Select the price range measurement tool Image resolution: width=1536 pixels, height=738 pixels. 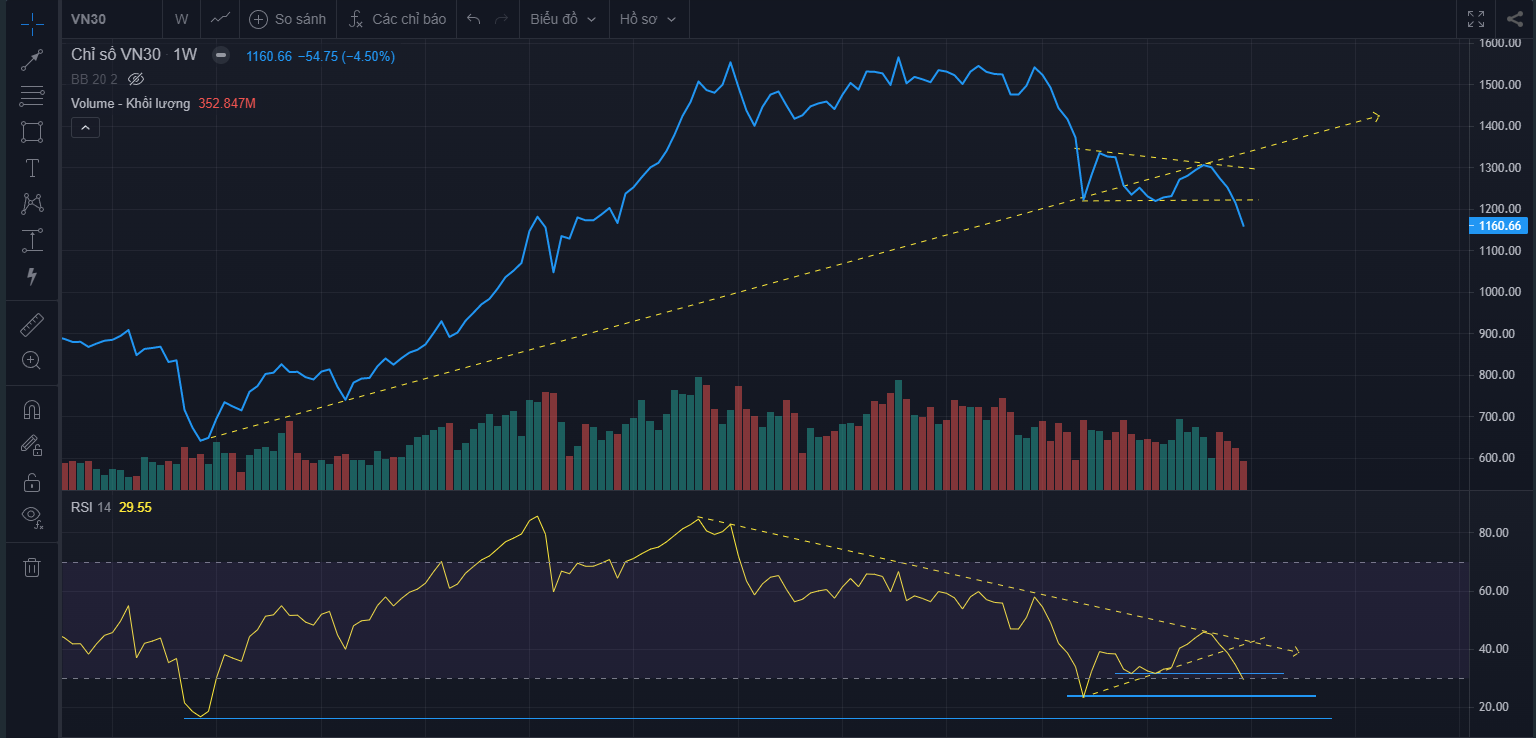tap(32, 240)
